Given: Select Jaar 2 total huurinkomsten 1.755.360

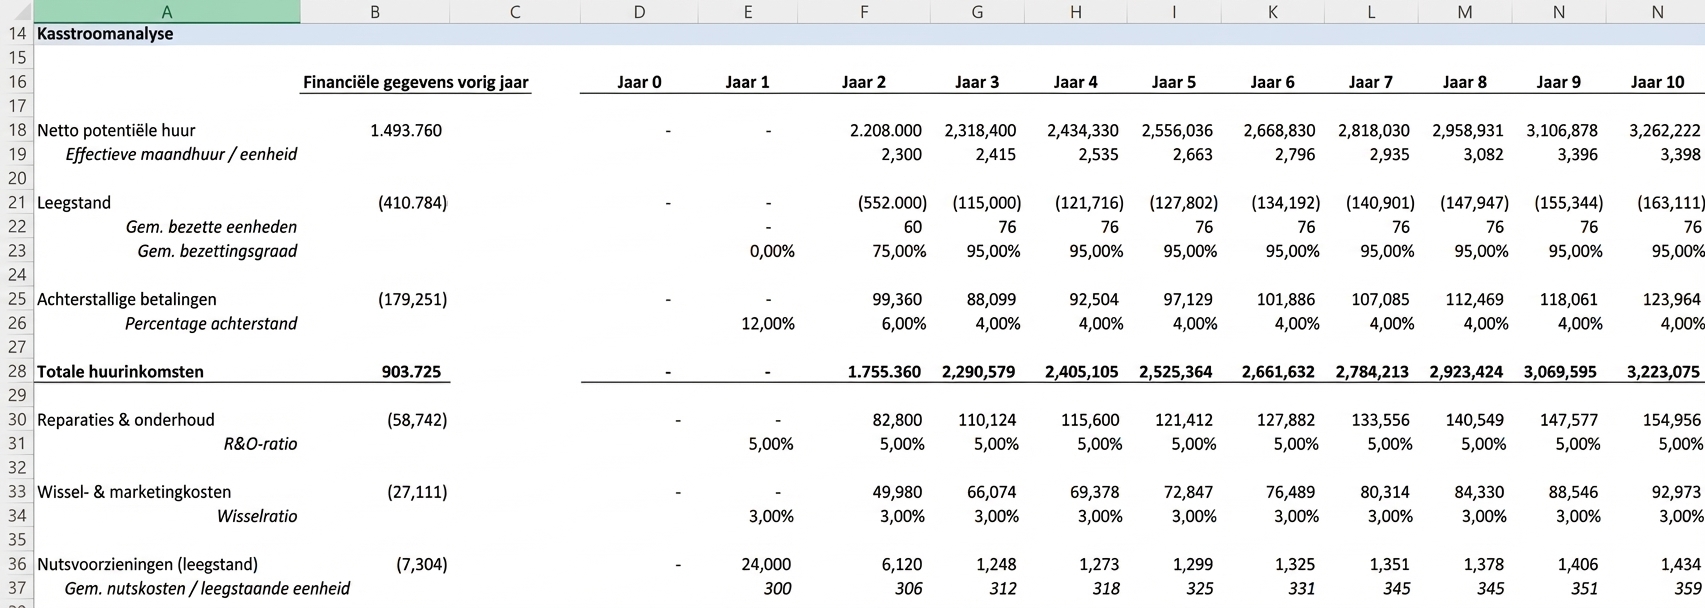Looking at the screenshot, I should (884, 372).
